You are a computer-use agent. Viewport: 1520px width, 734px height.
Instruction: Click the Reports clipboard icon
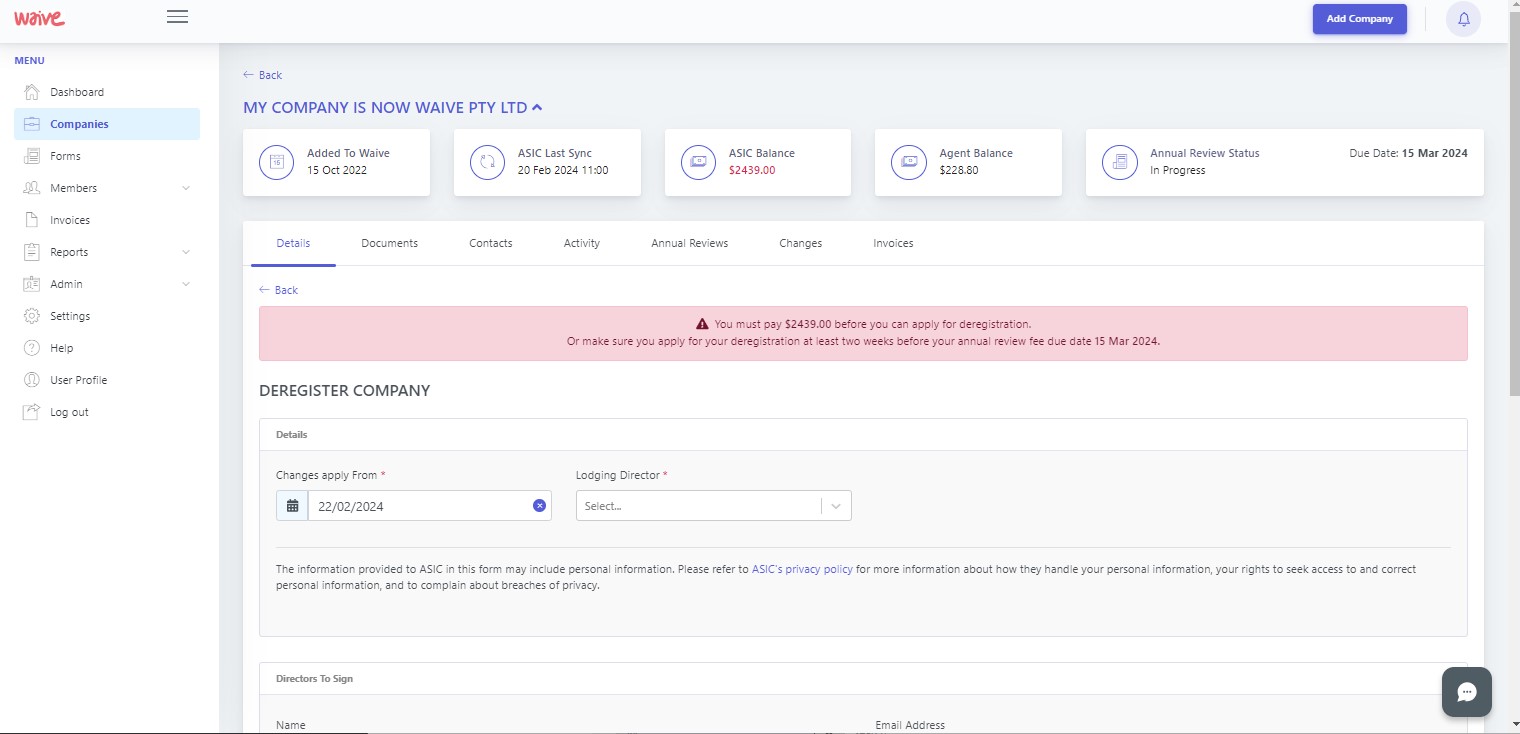coord(31,252)
